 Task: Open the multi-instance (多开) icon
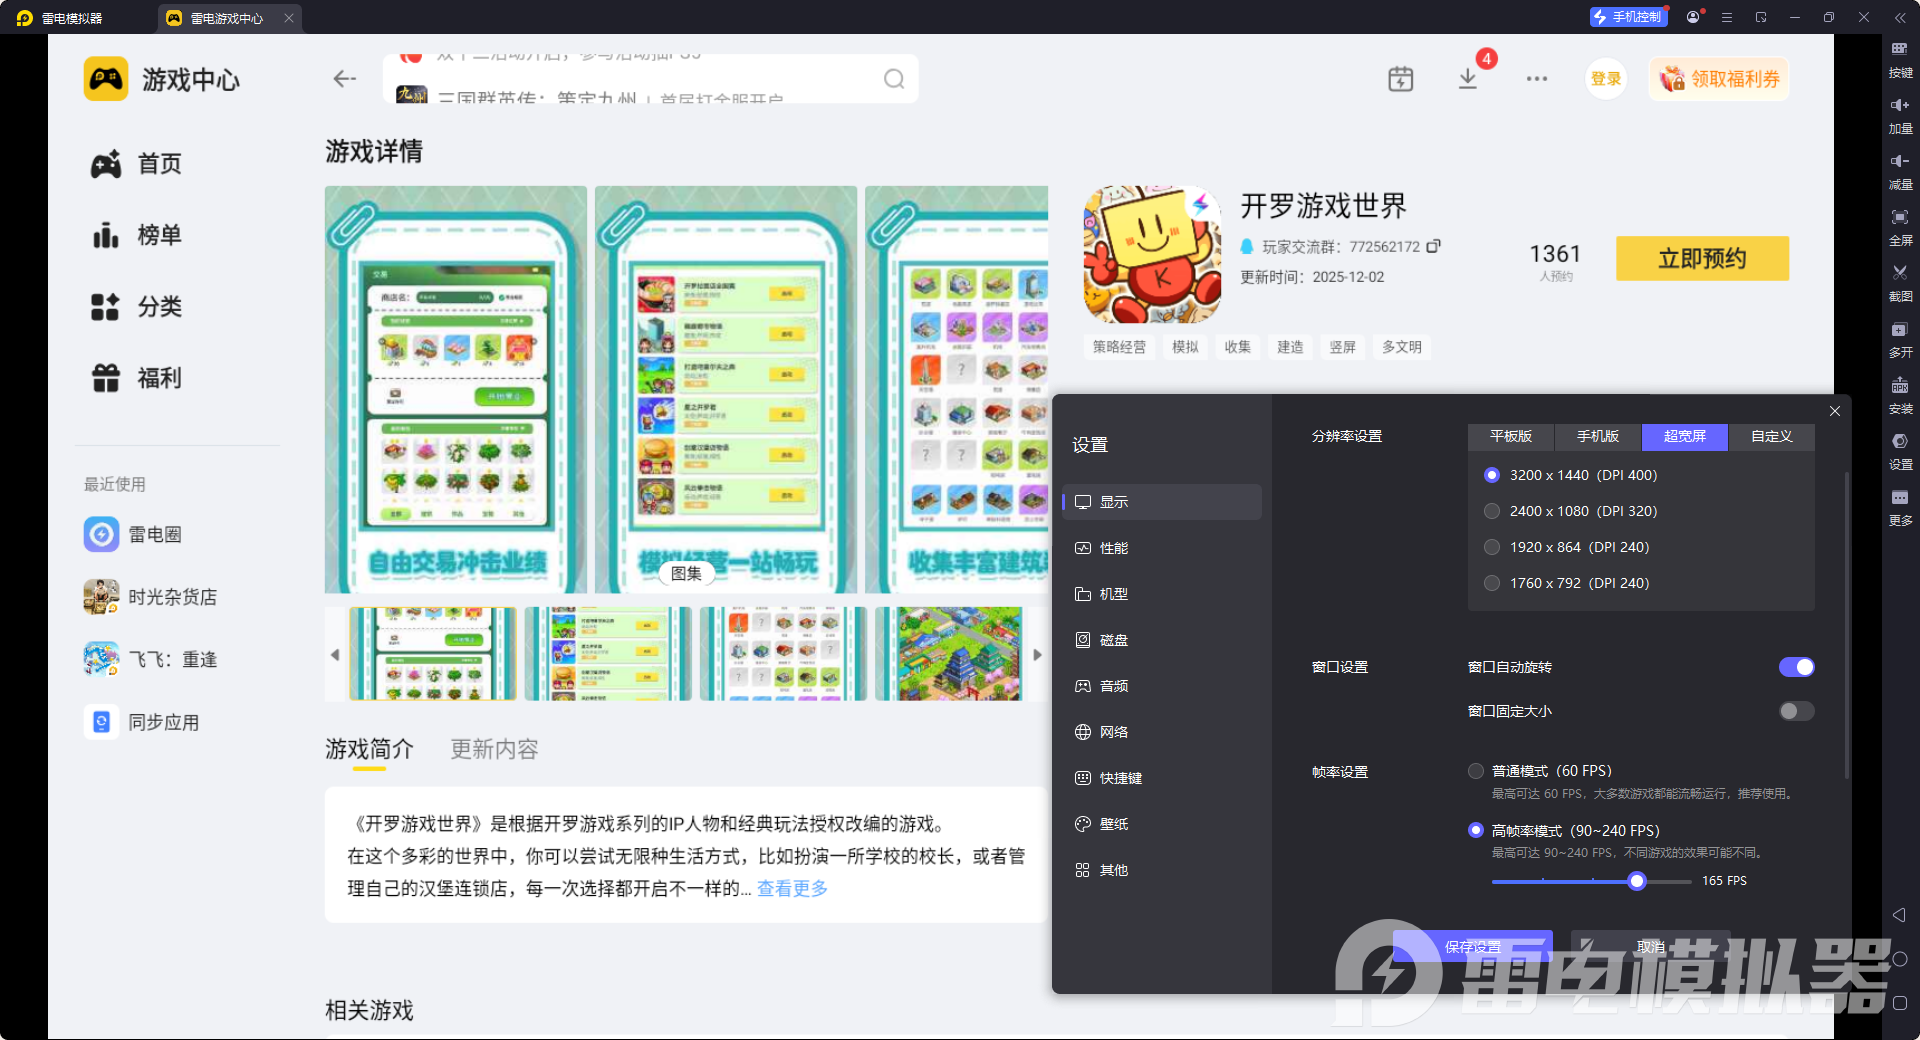(x=1899, y=330)
